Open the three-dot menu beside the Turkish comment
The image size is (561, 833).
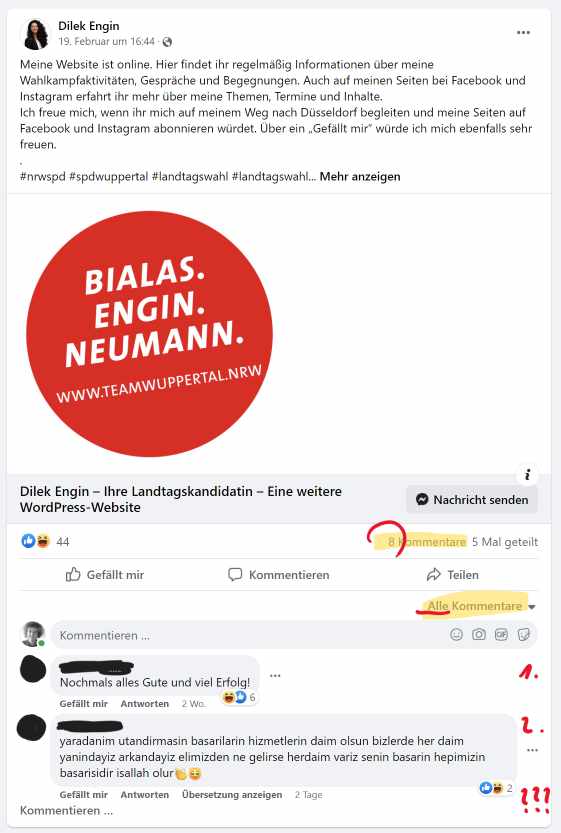click(532, 750)
